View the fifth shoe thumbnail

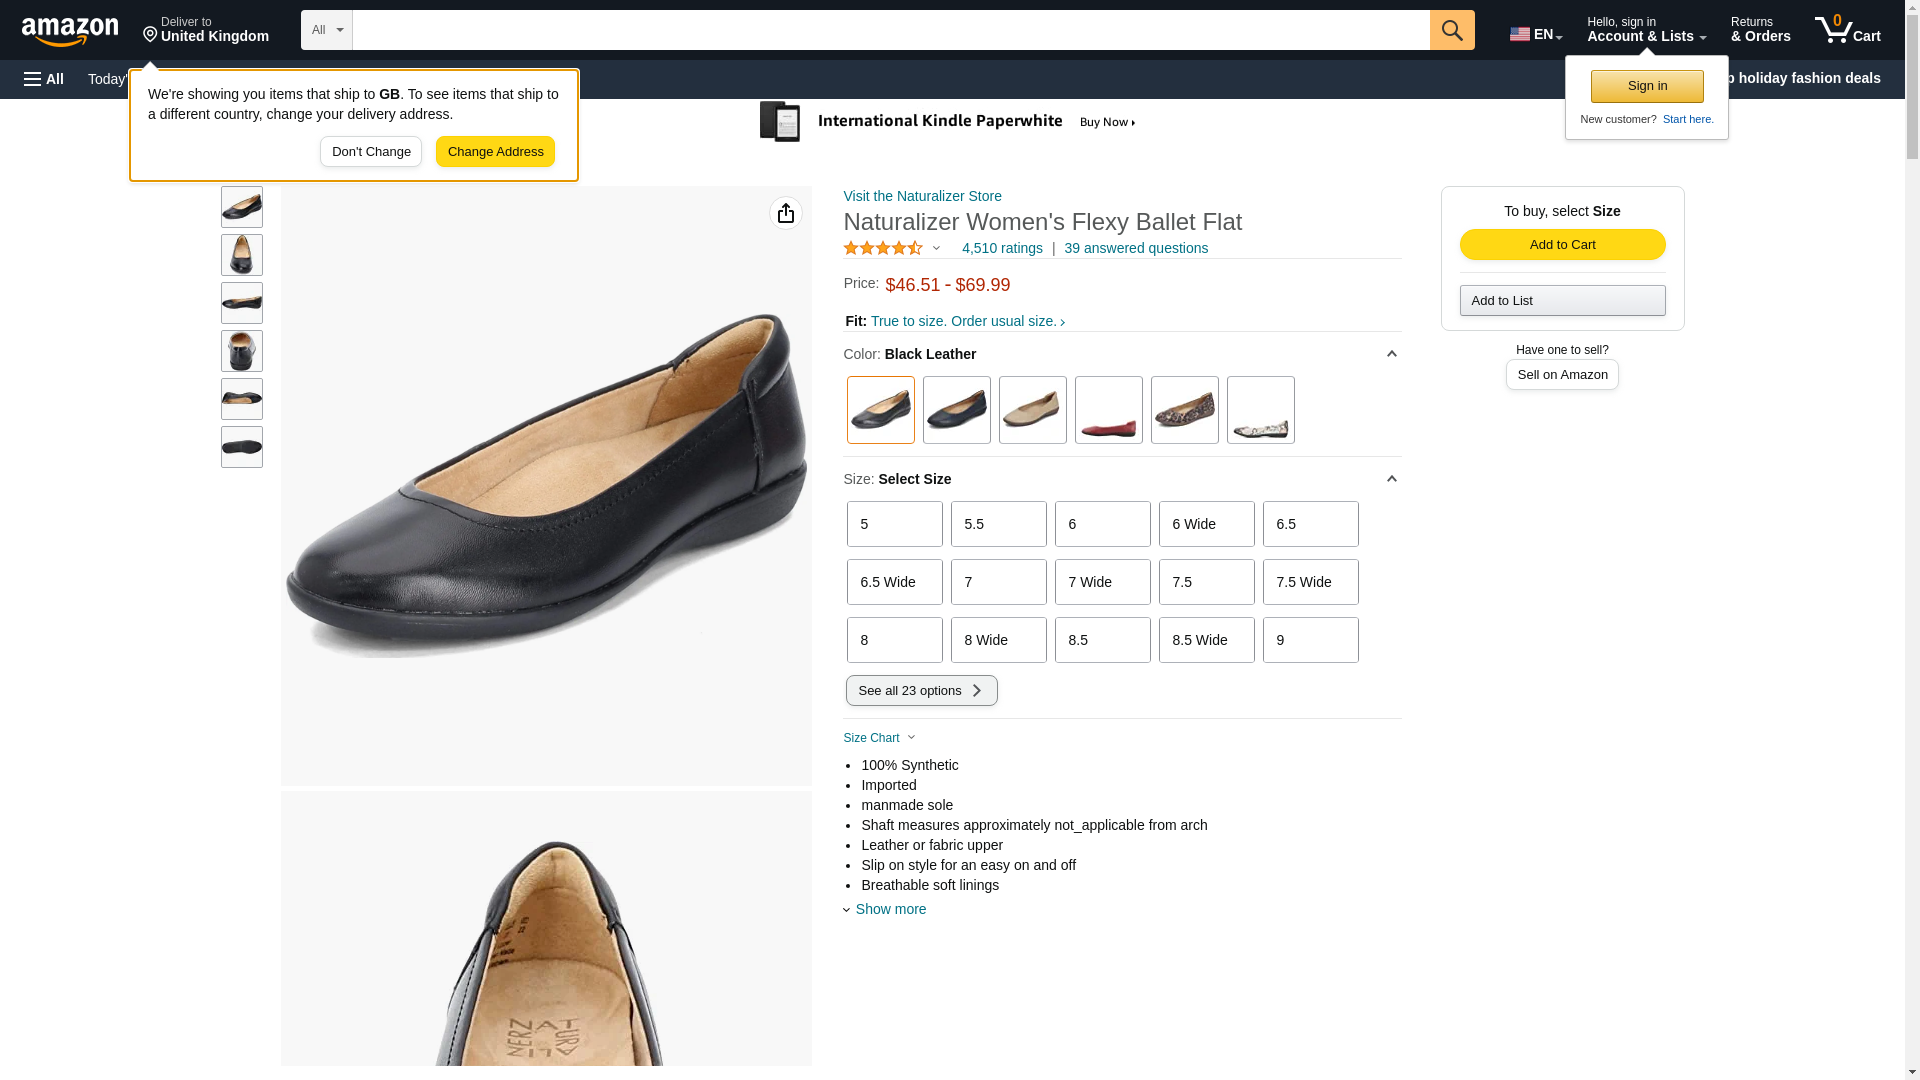click(242, 399)
